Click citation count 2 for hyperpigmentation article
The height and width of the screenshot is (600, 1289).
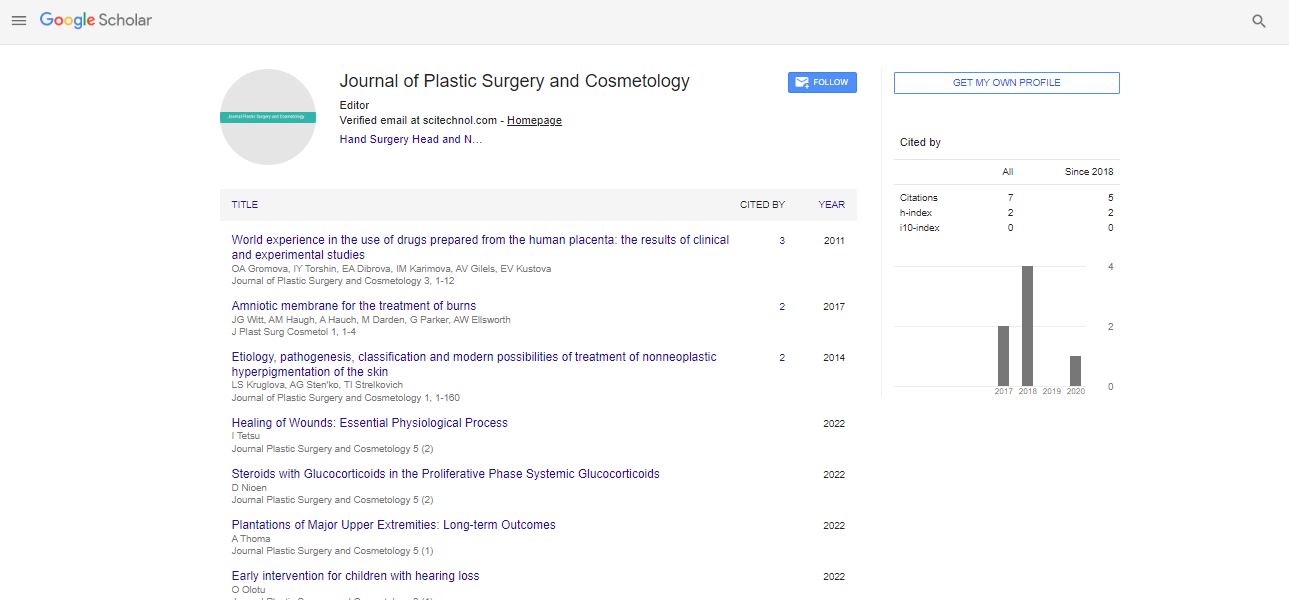[782, 358]
